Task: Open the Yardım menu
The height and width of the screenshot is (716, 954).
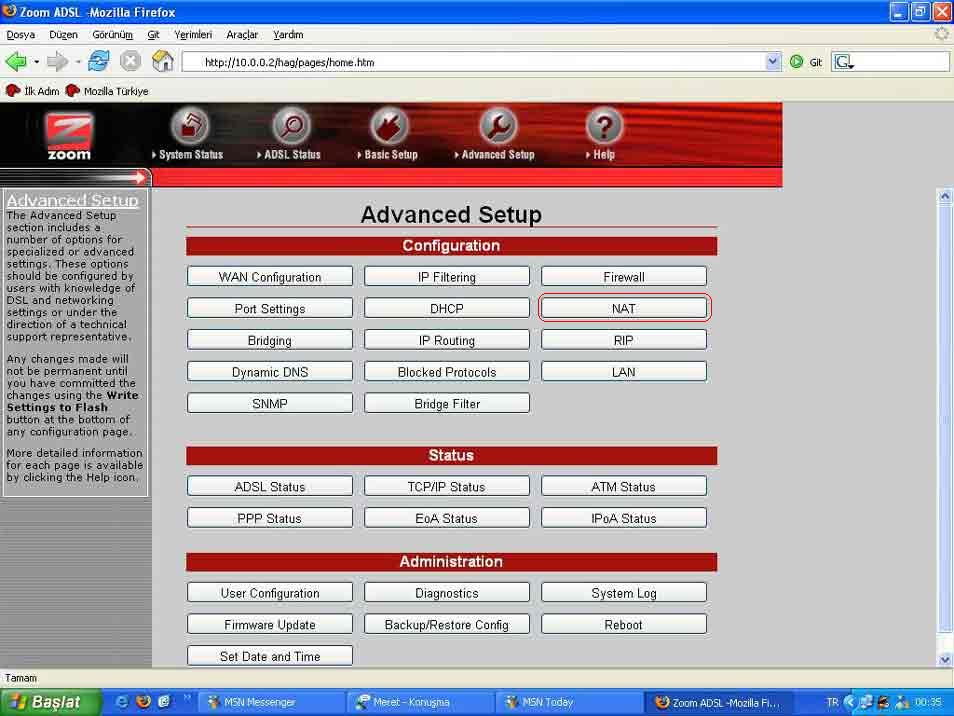Action: click(288, 35)
